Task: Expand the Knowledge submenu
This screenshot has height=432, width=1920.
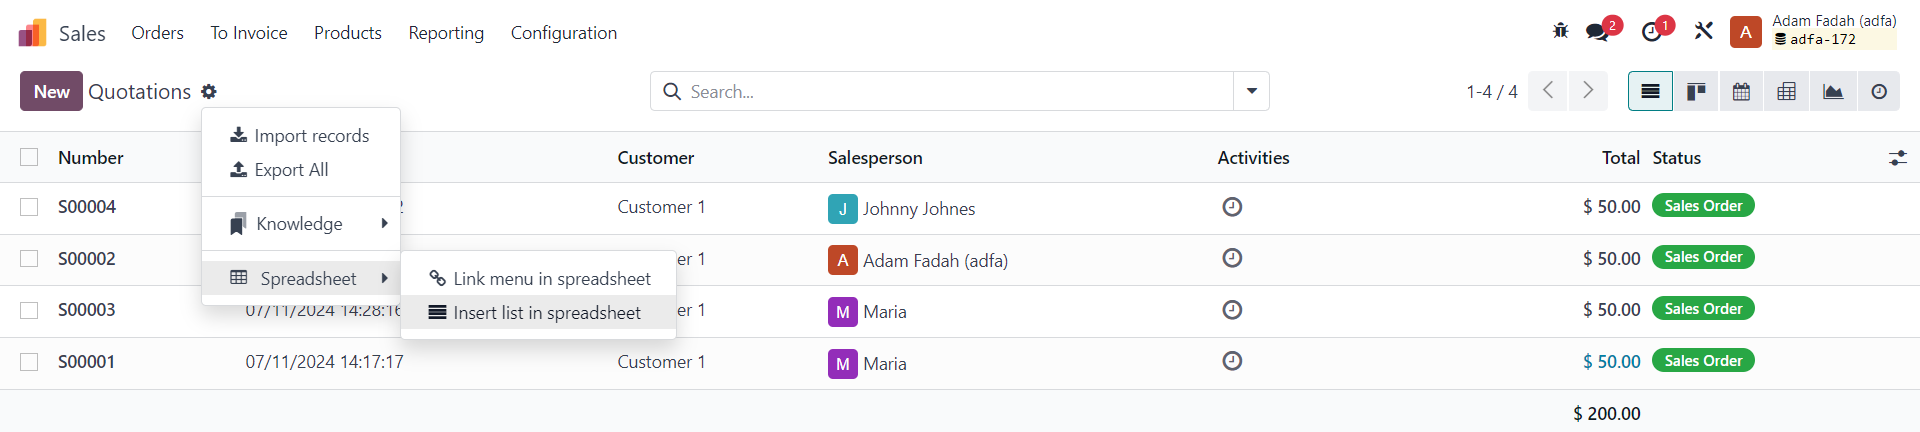Action: click(300, 224)
